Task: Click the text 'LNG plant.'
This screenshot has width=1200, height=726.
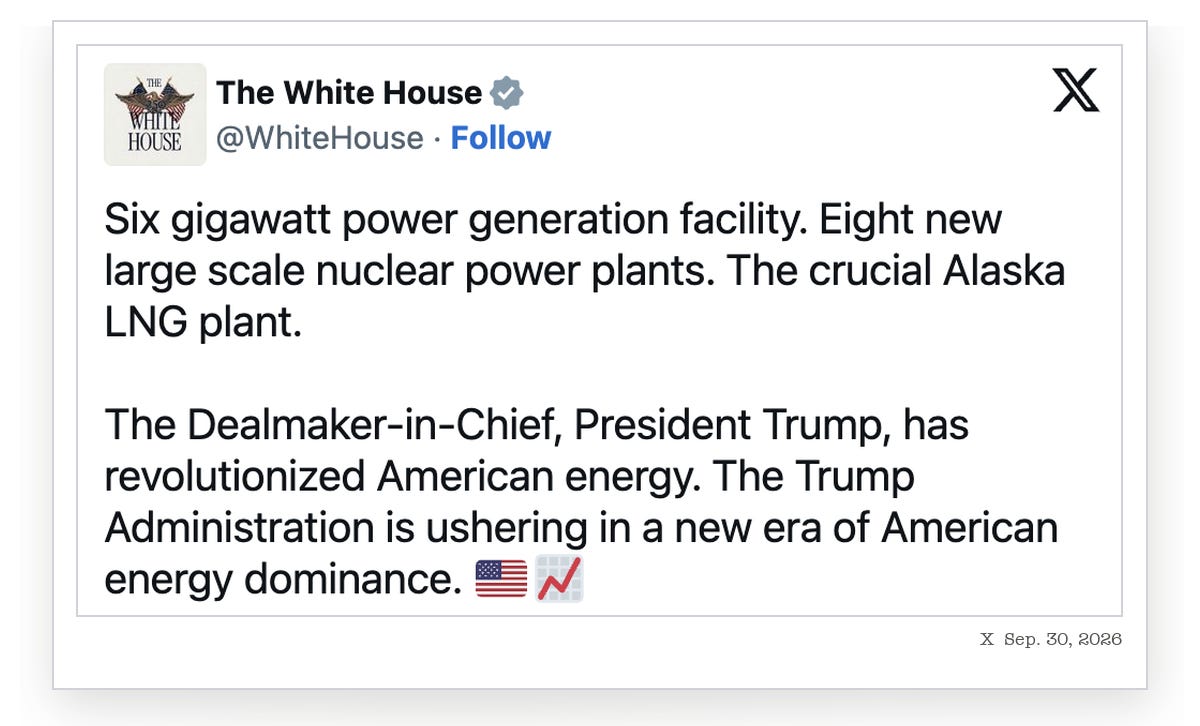Action: click(202, 324)
